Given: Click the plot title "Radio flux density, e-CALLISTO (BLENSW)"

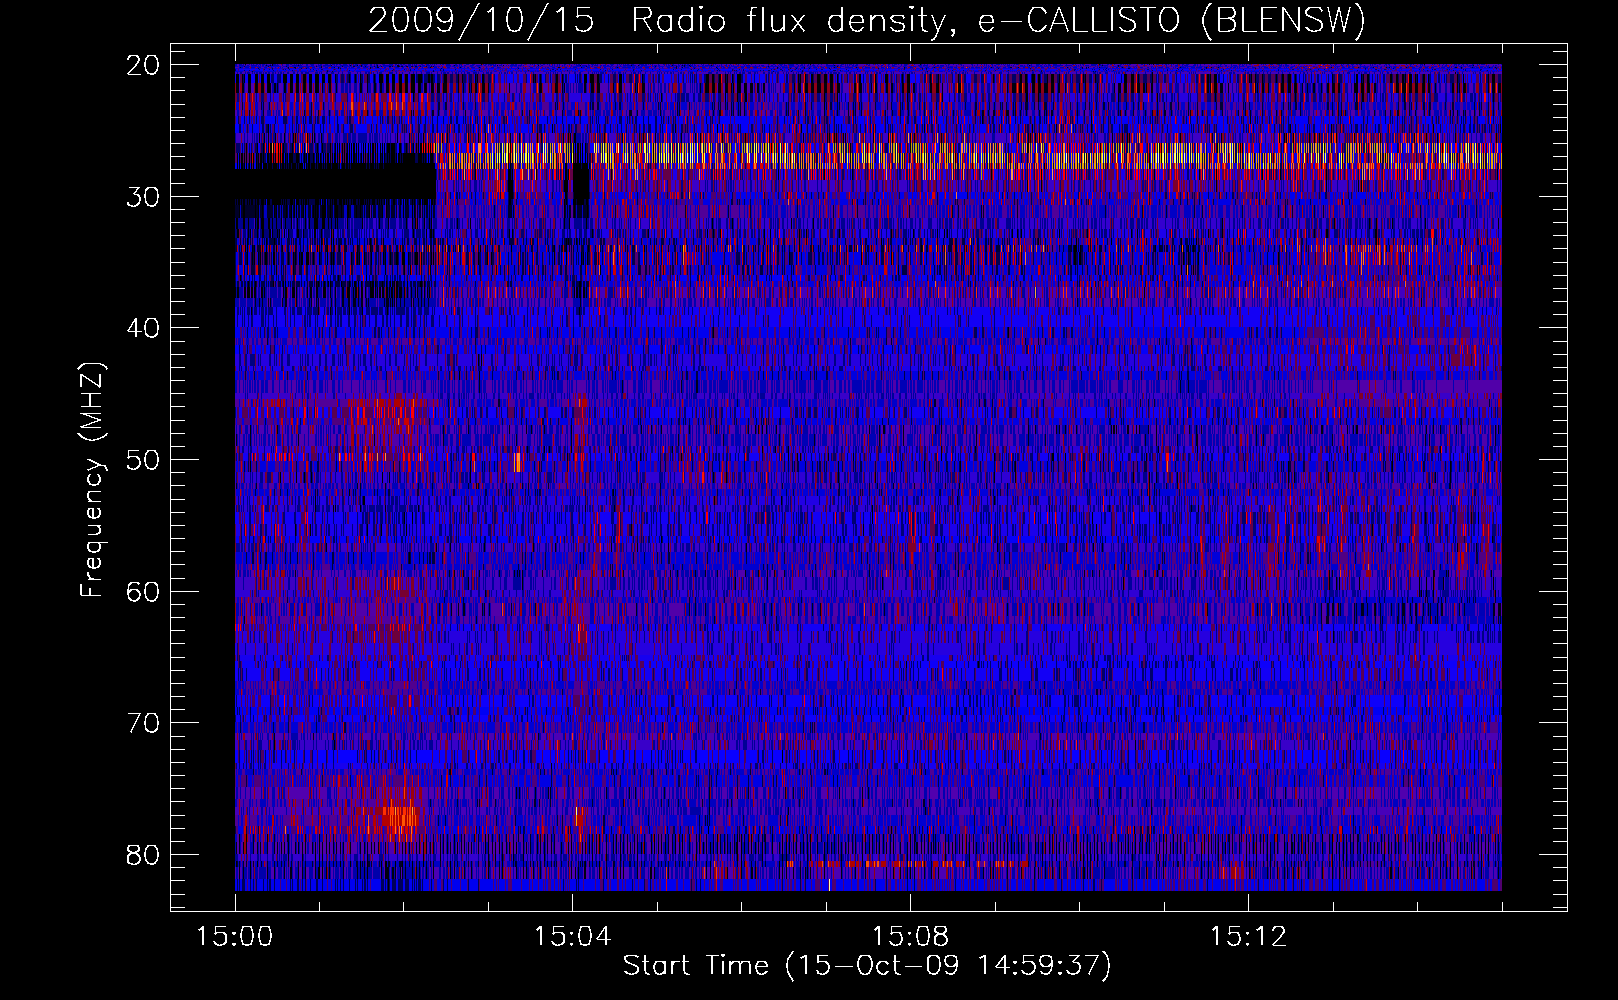Looking at the screenshot, I should click(x=998, y=20).
